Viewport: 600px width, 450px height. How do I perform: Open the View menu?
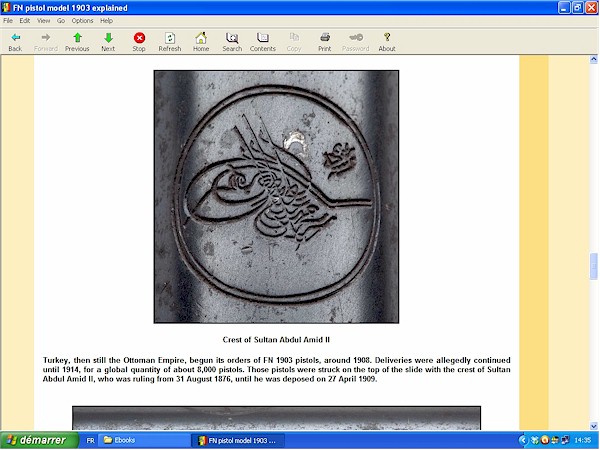[43, 21]
